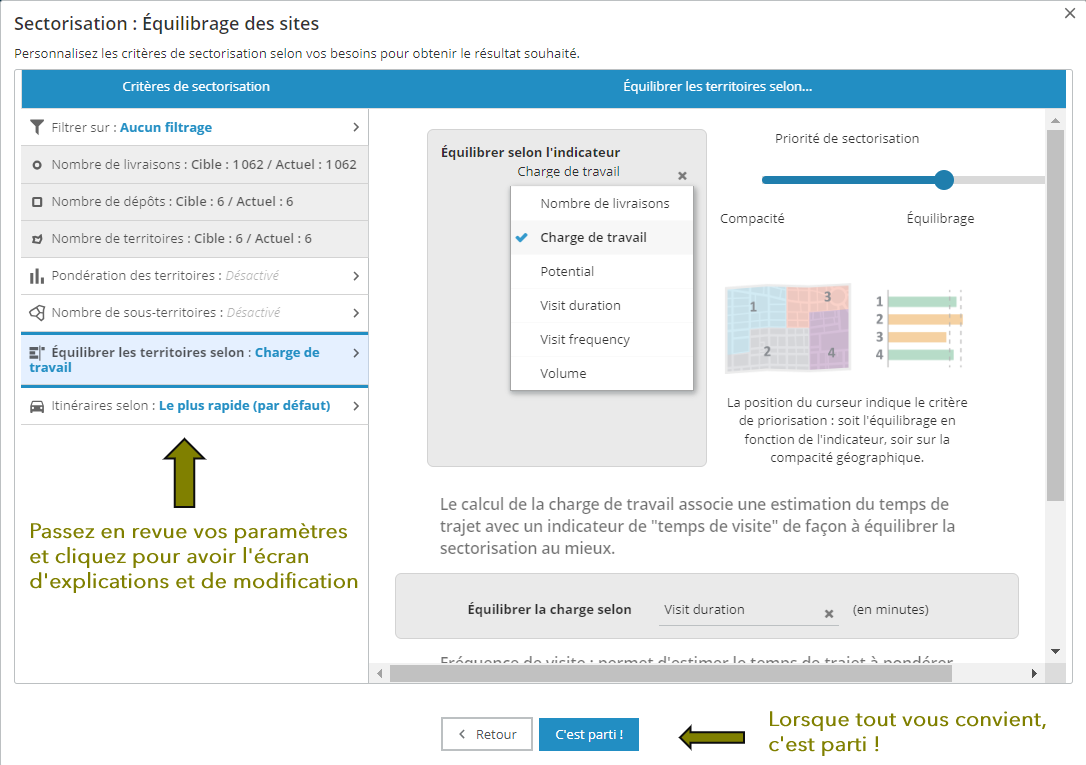Click the horizontal scrollbar right arrow
Screen dimensions: 1086x765
click(1034, 674)
